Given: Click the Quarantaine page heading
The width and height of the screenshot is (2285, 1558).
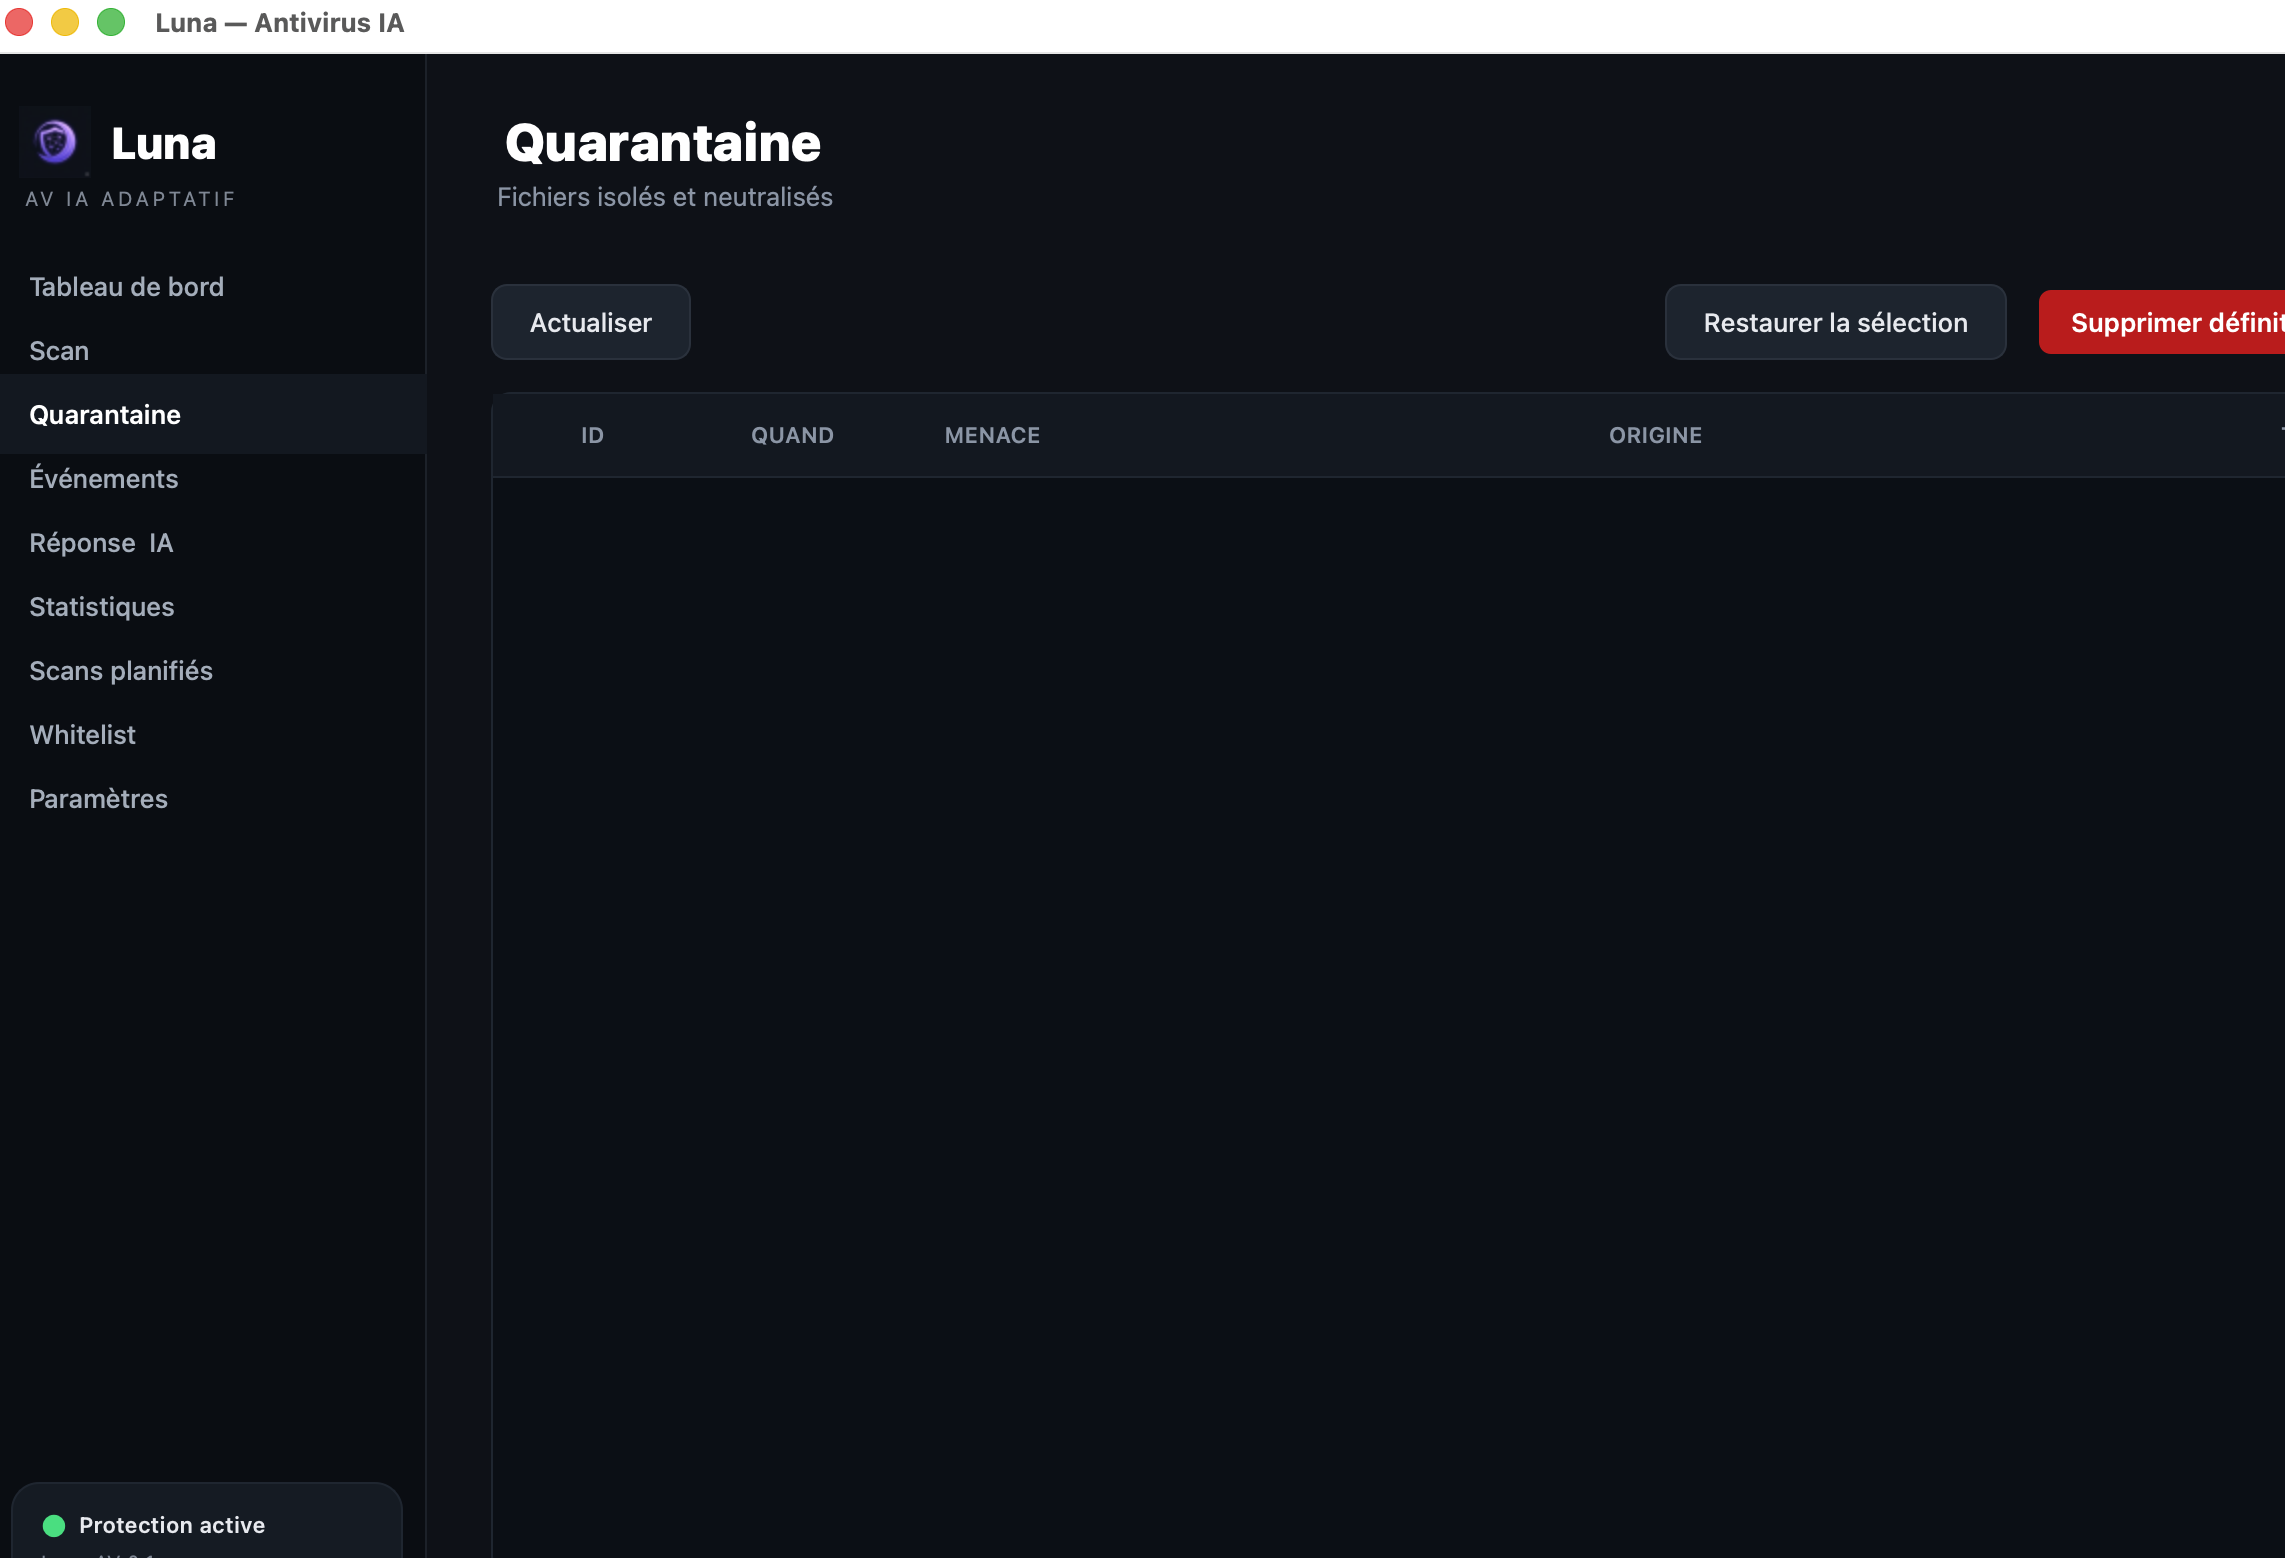Looking at the screenshot, I should (663, 142).
